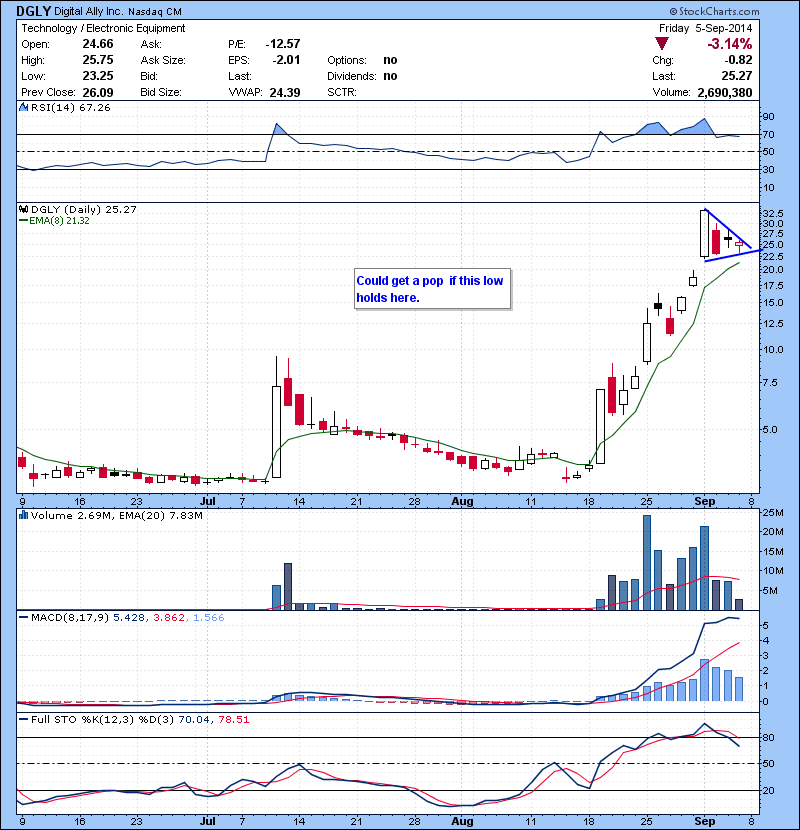The image size is (800, 830).
Task: Click the 'RSI(14) 67.26' indicator label
Action: pyautogui.click(x=71, y=107)
